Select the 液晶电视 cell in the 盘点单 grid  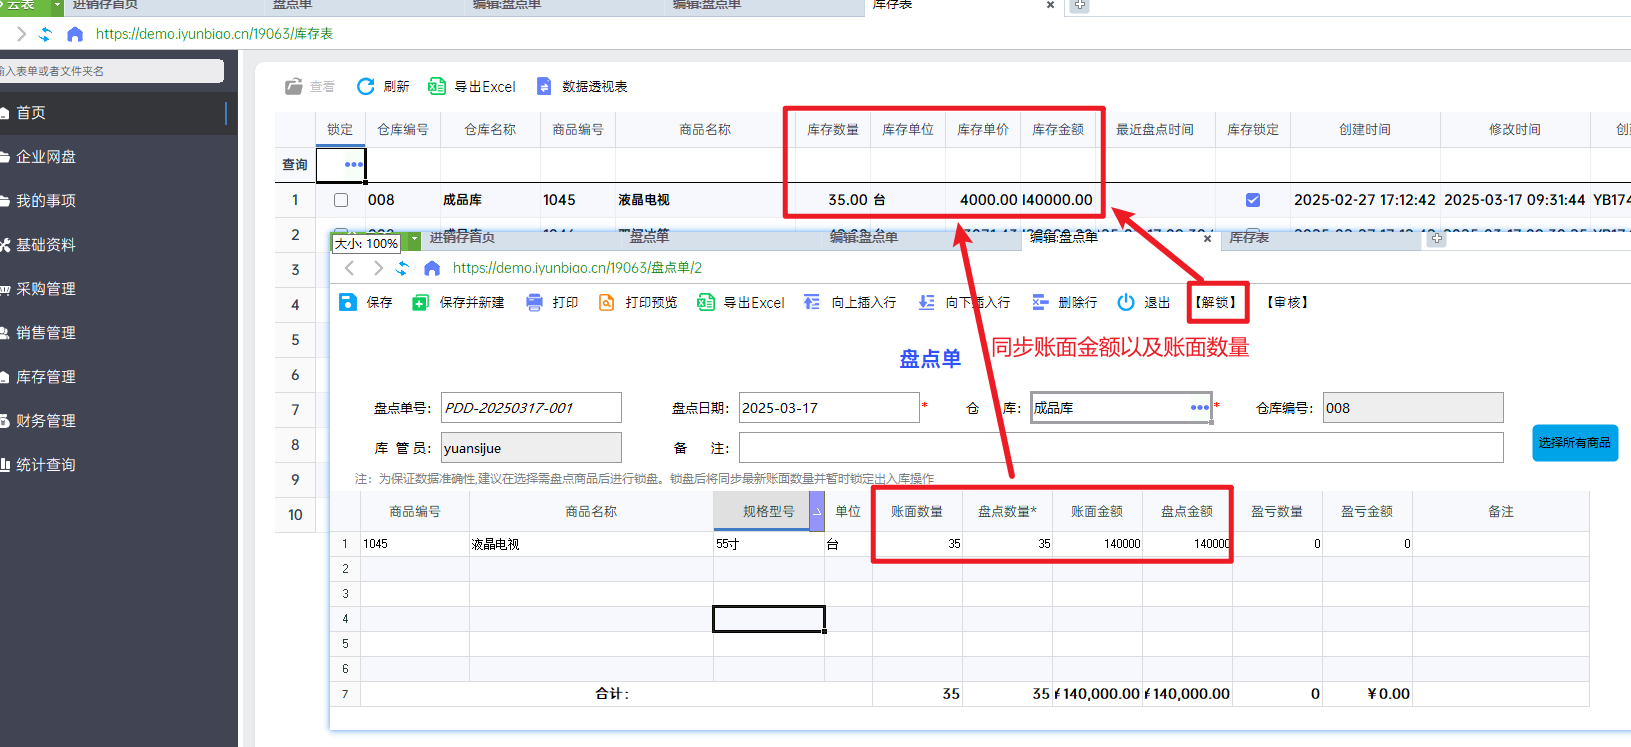pyautogui.click(x=591, y=544)
